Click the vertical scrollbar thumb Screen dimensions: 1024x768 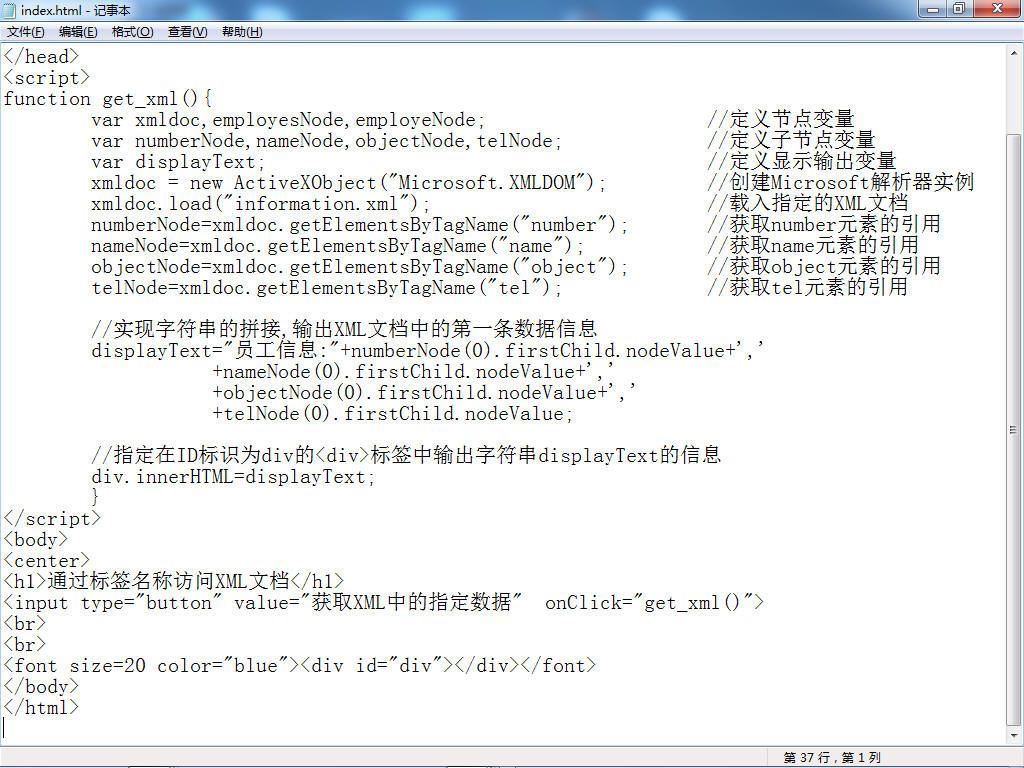(x=1014, y=428)
